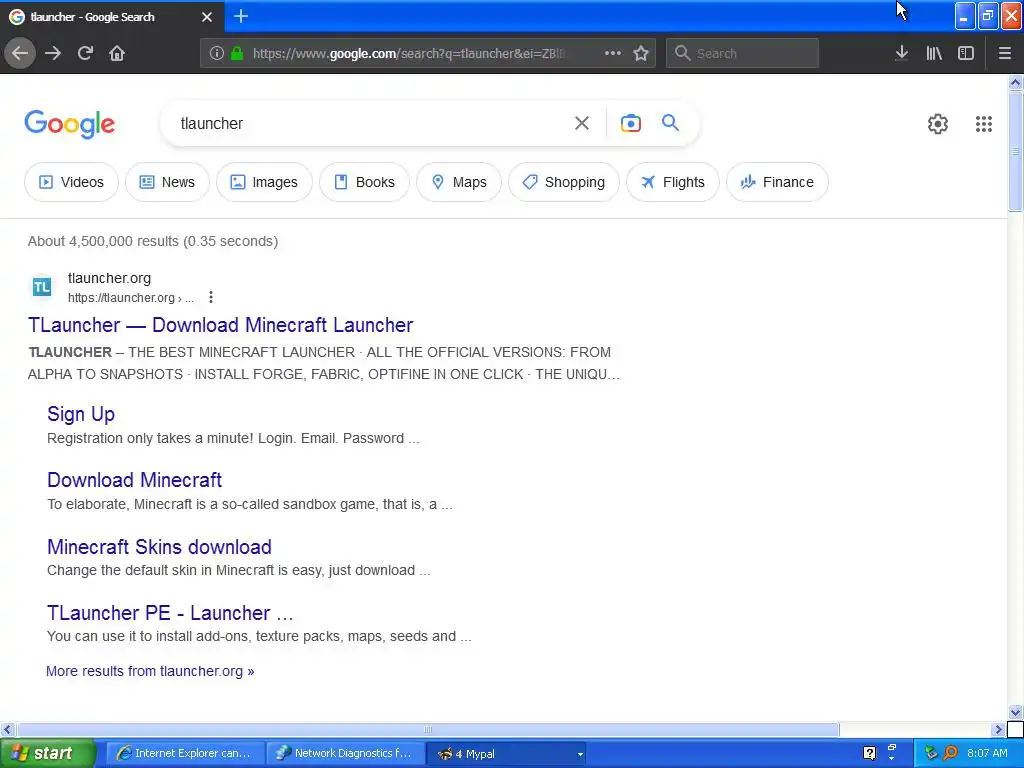Image resolution: width=1024 pixels, height=768 pixels.
Task: Switch to Books results
Action: point(364,182)
